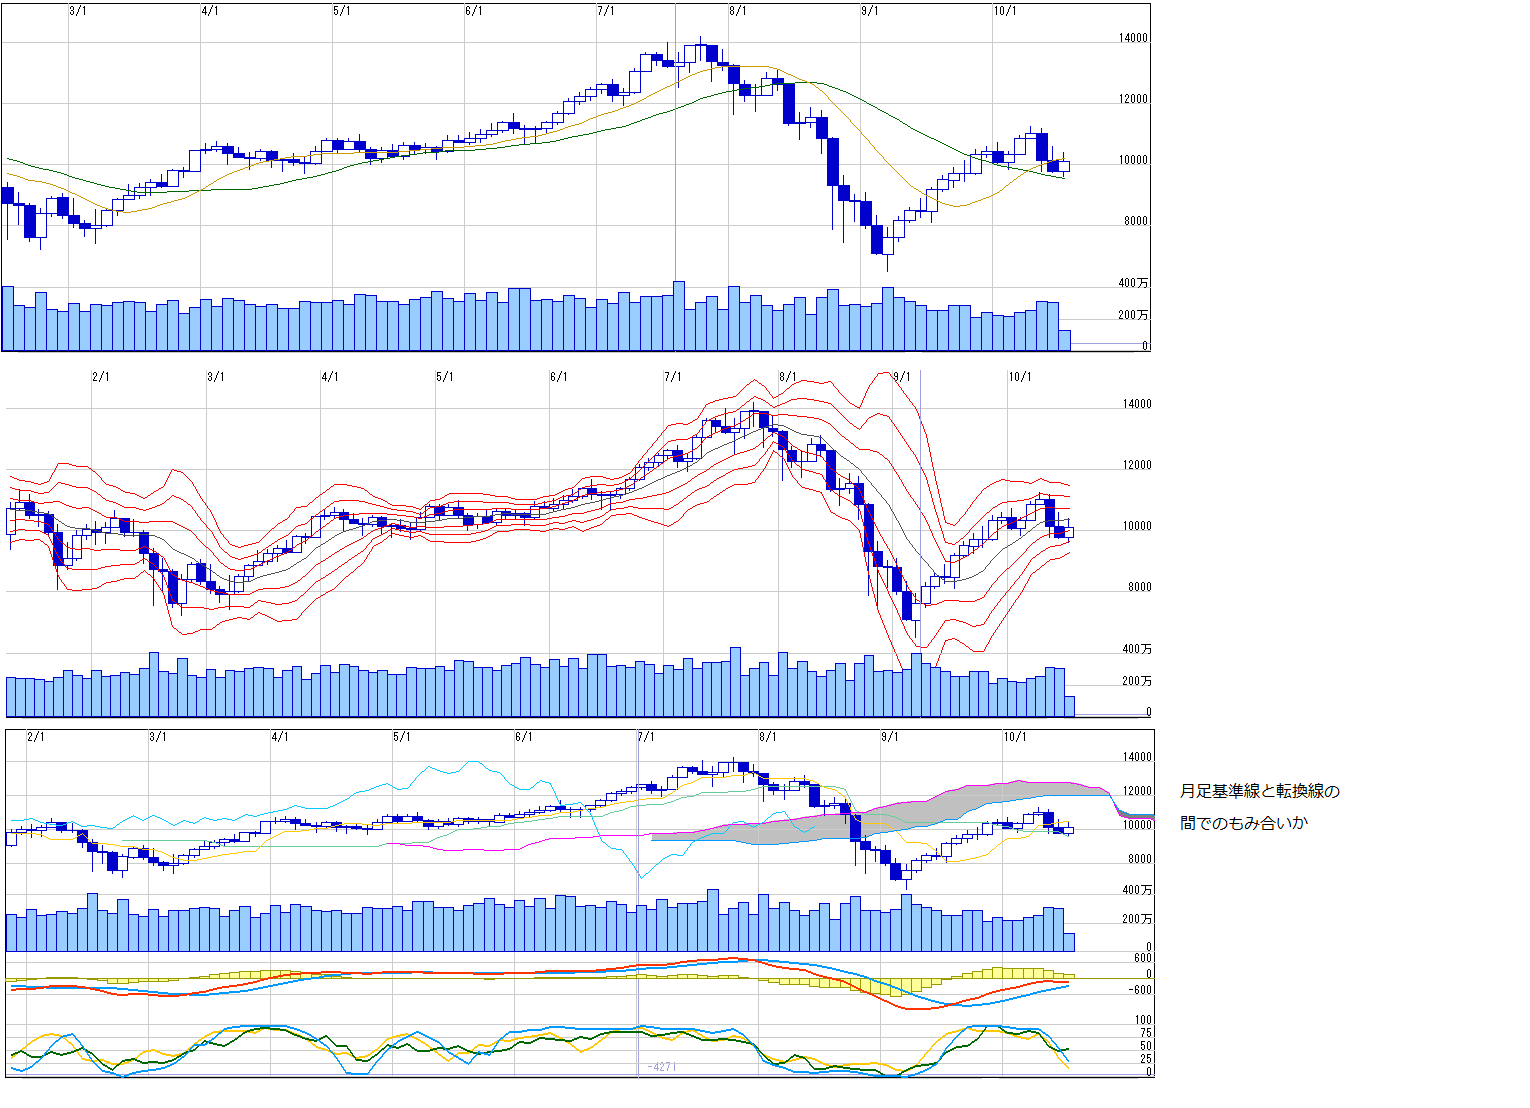Click the "200万" volume label on bottom chart
Viewport: 1530px width, 1108px height.
[x=1137, y=919]
